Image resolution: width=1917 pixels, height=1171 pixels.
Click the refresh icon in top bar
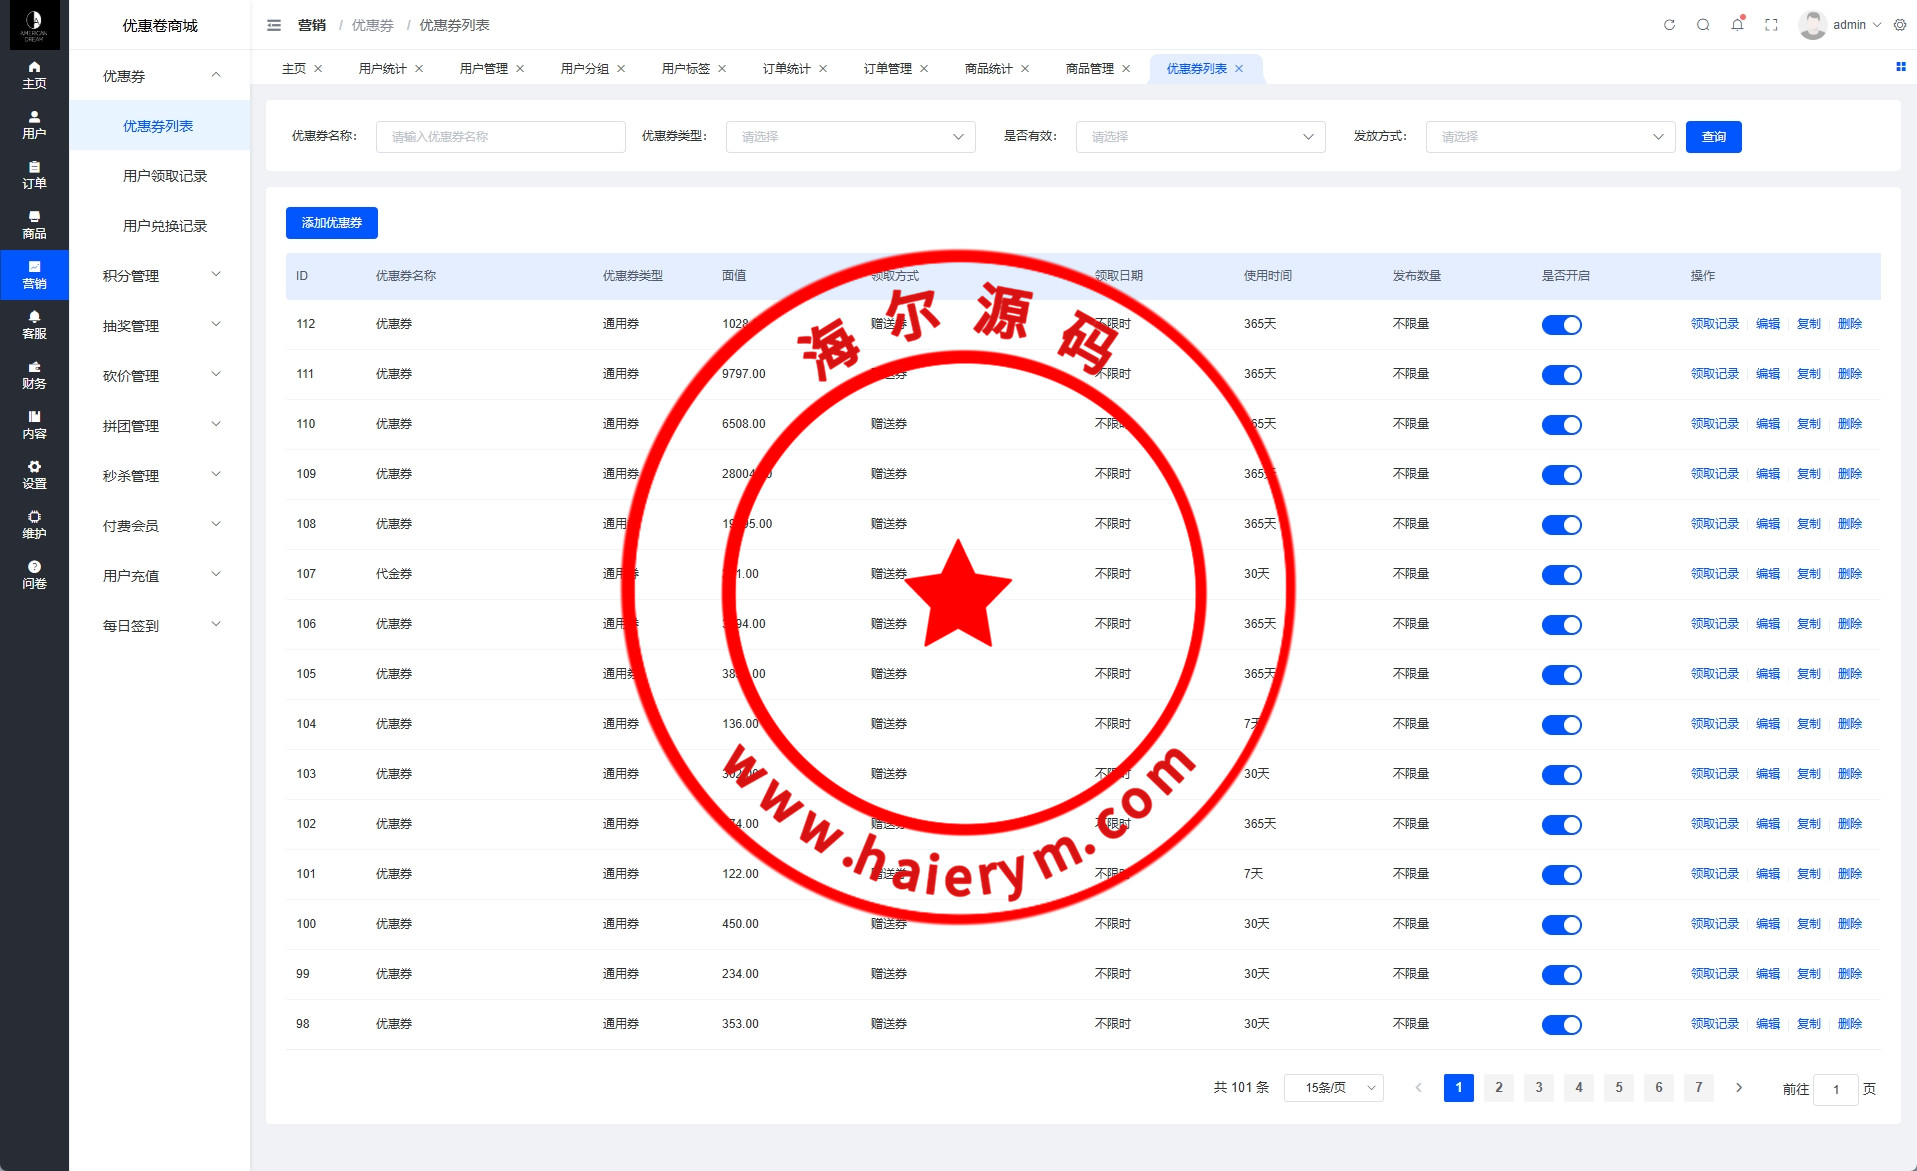pyautogui.click(x=1669, y=25)
